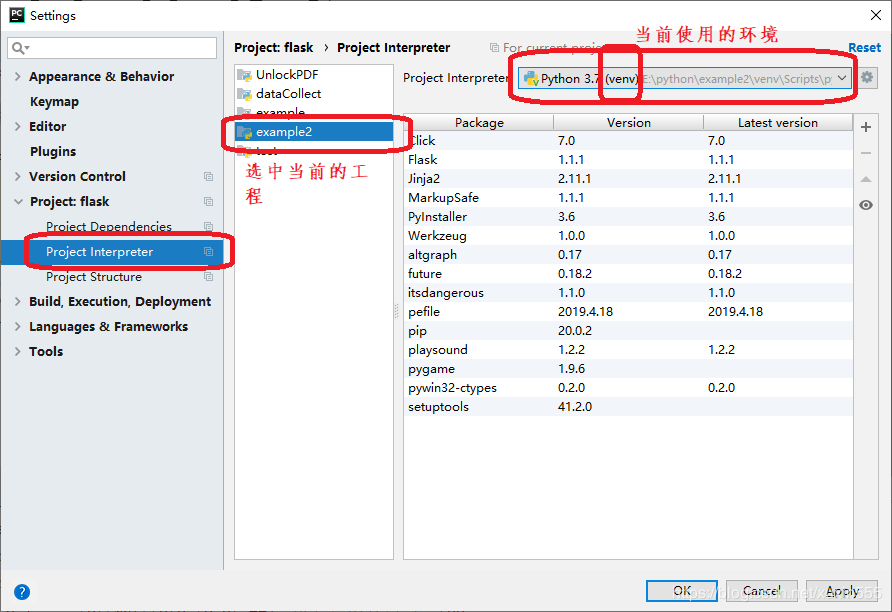This screenshot has height=612, width=892.
Task: Collapse the Project: flask section
Action: pyautogui.click(x=18, y=202)
